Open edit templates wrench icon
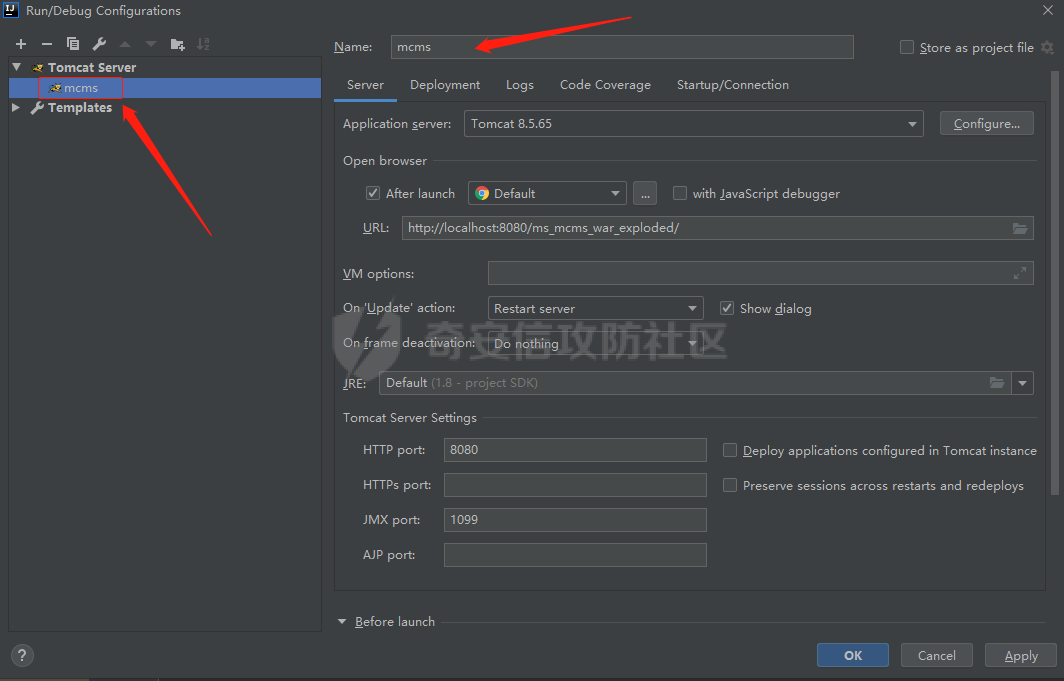 click(99, 44)
